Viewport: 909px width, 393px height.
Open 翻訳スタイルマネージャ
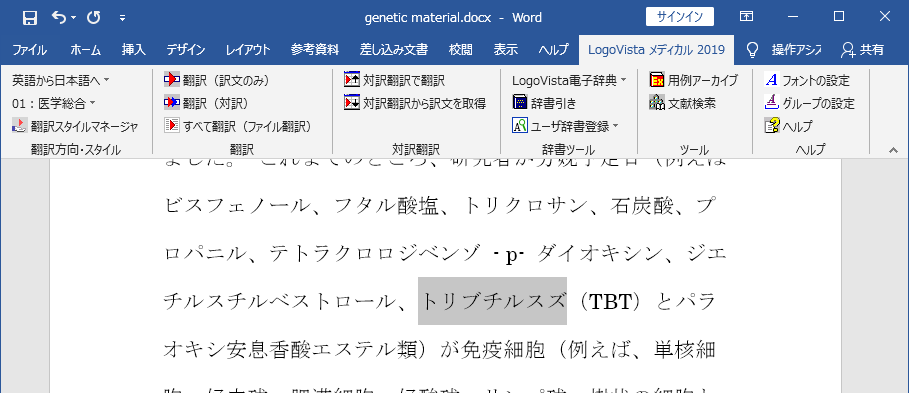75,126
